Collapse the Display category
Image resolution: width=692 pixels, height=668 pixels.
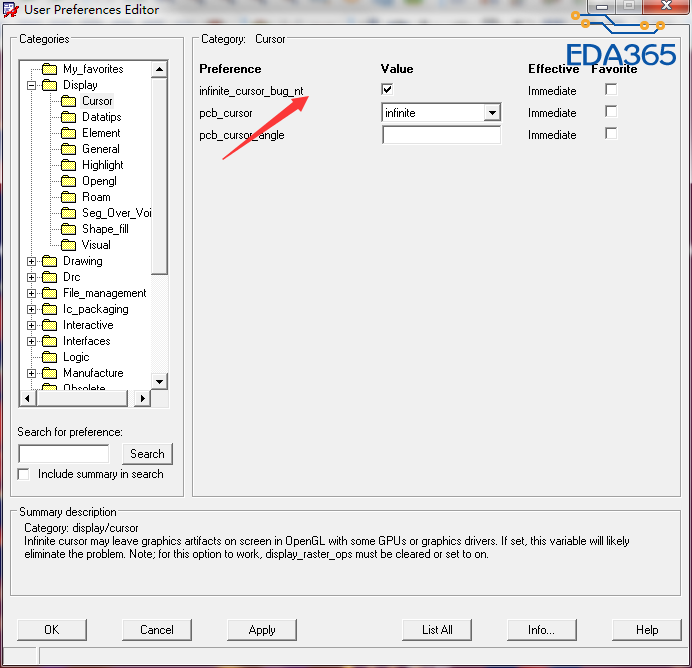[31, 85]
